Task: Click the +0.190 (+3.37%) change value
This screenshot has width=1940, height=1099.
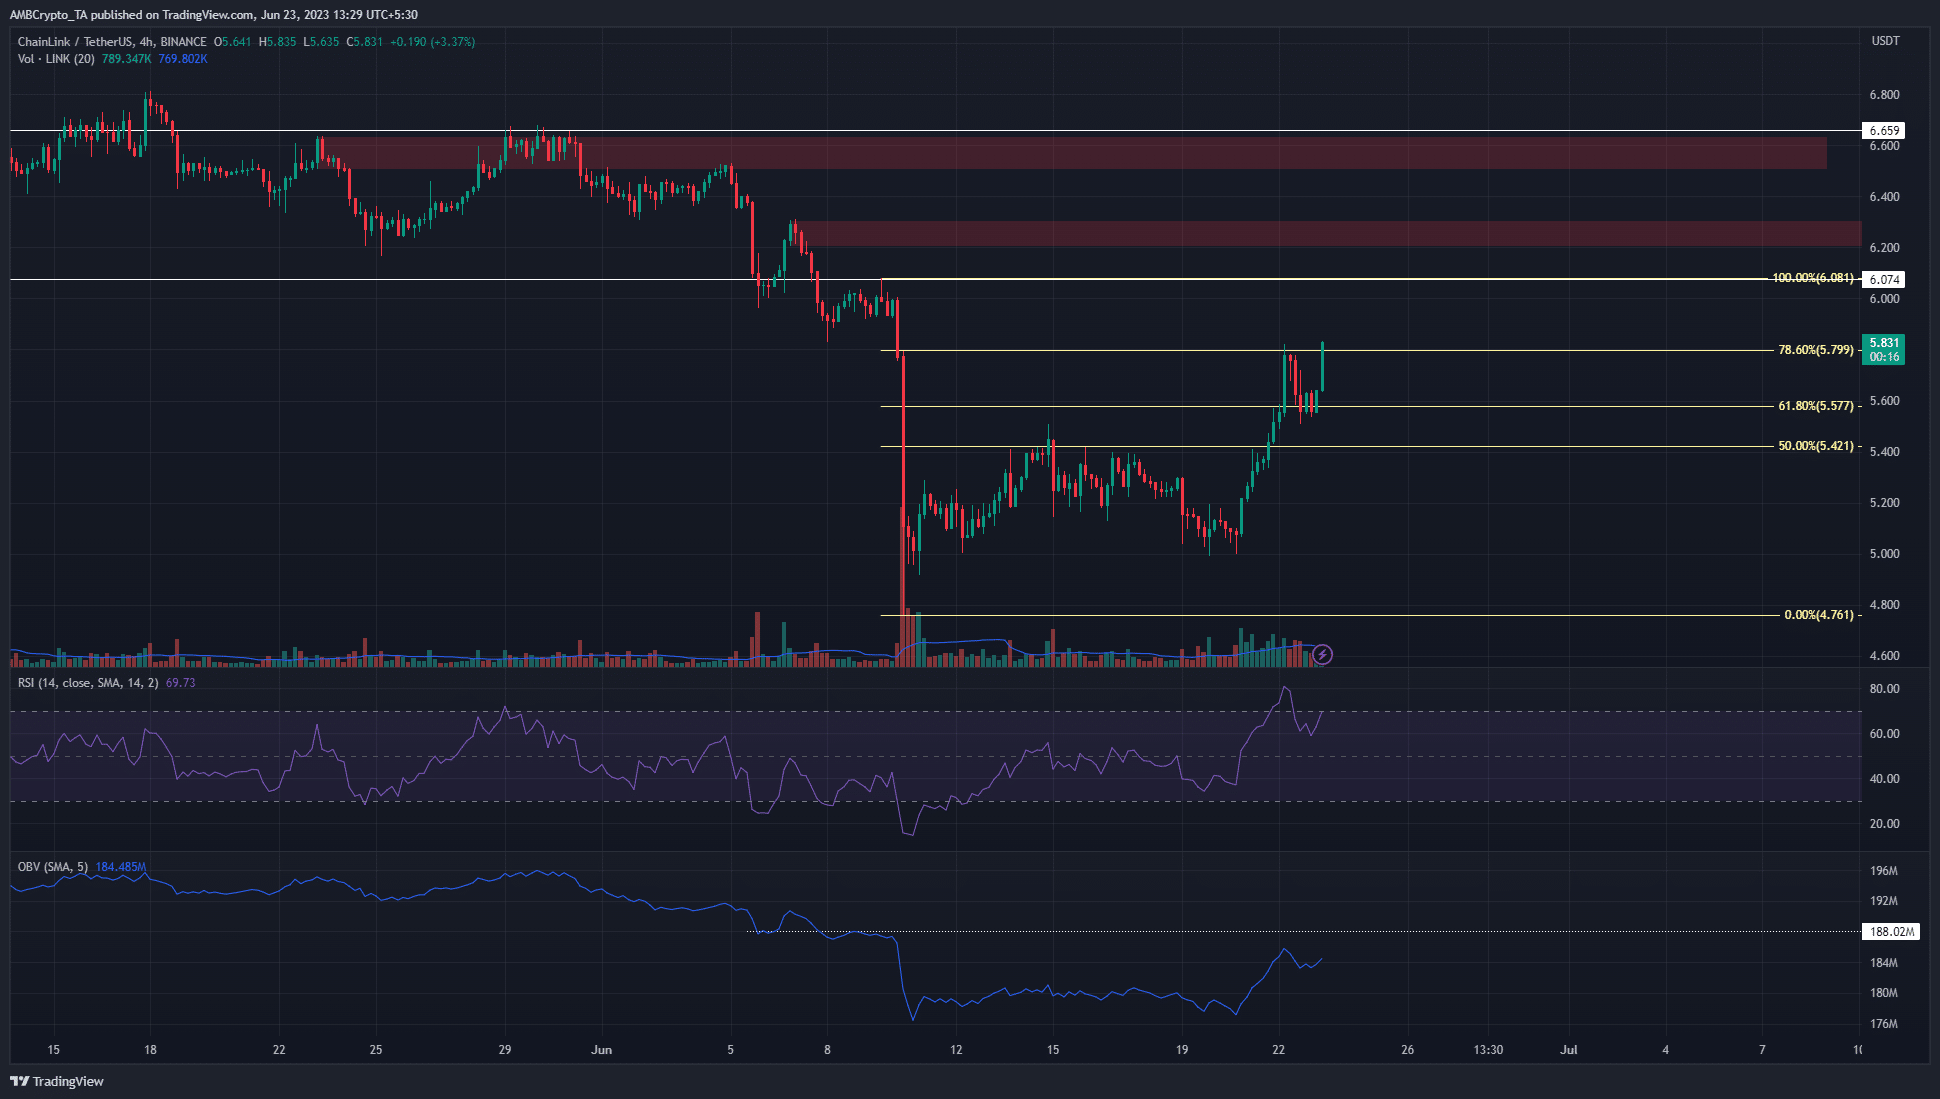Action: coord(432,42)
